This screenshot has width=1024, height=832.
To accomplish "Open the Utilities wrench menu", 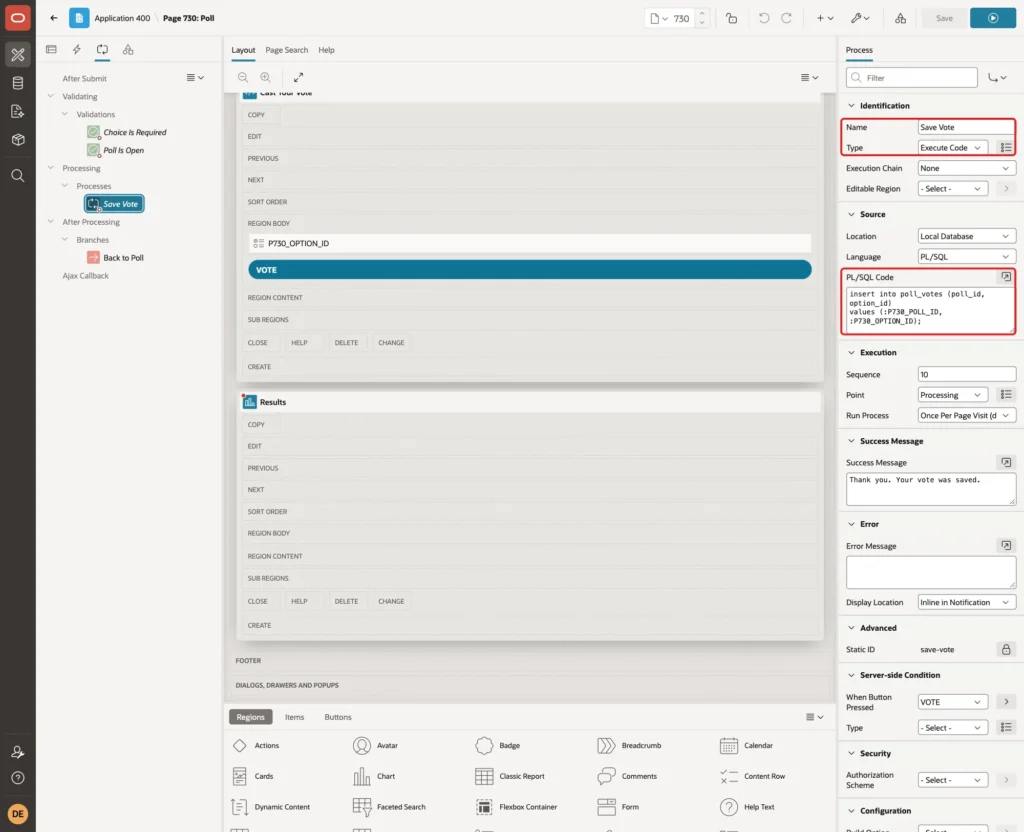I will coord(860,18).
